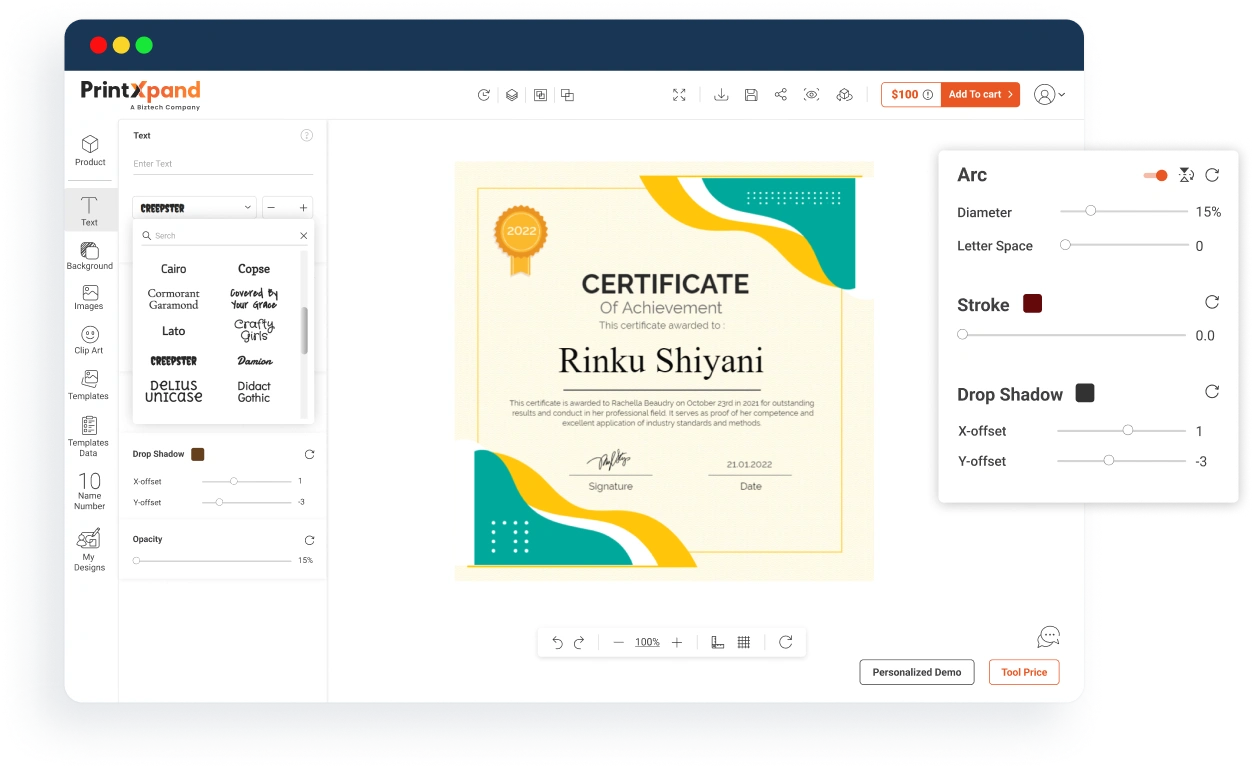Image resolution: width=1253 pixels, height=766 pixels.
Task: Click brown Drop Shadow swatch in left panel
Action: click(x=197, y=454)
